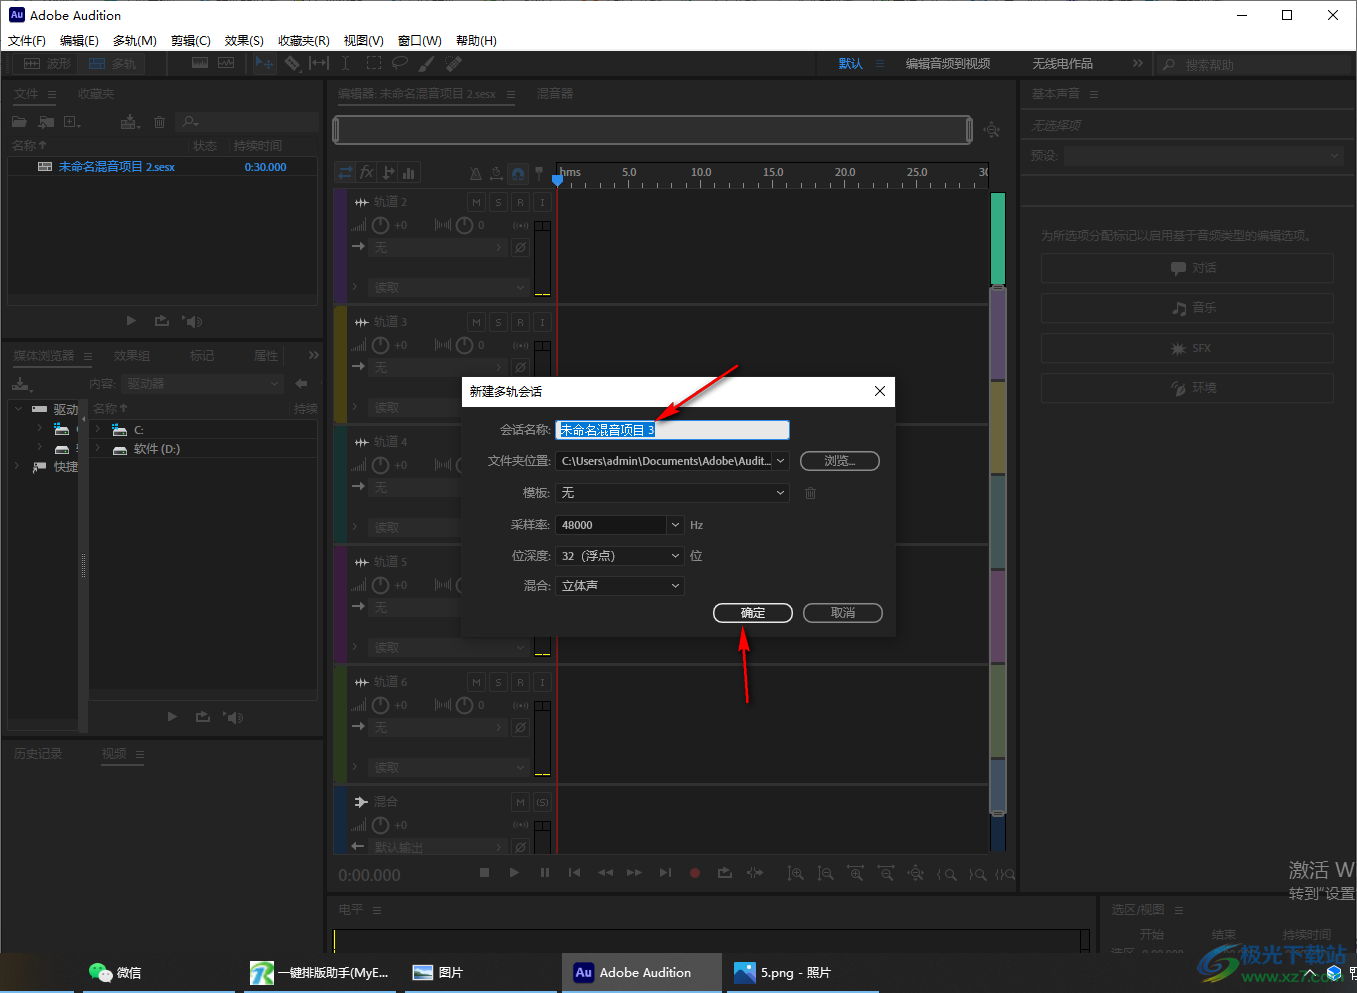Show spectral frequency display icon
1357x993 pixels.
coord(200,63)
